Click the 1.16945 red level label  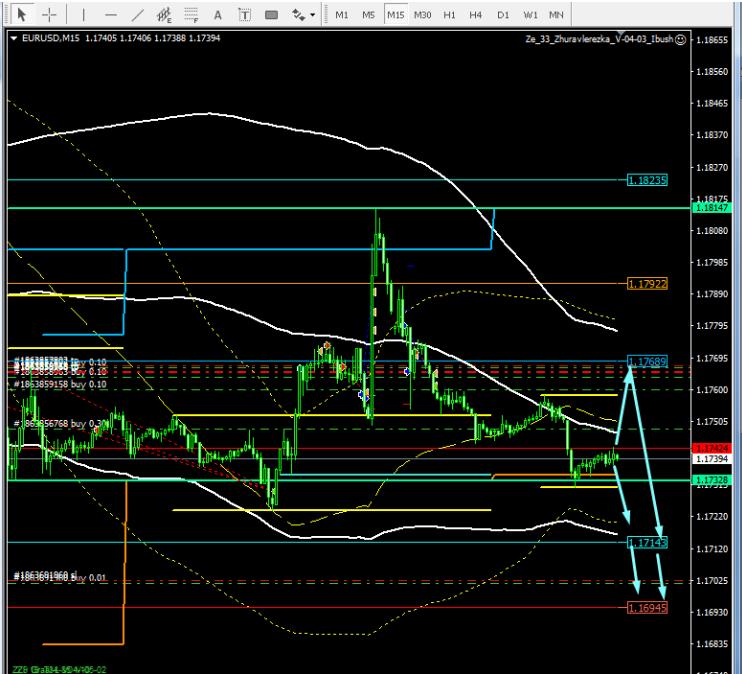tap(647, 608)
